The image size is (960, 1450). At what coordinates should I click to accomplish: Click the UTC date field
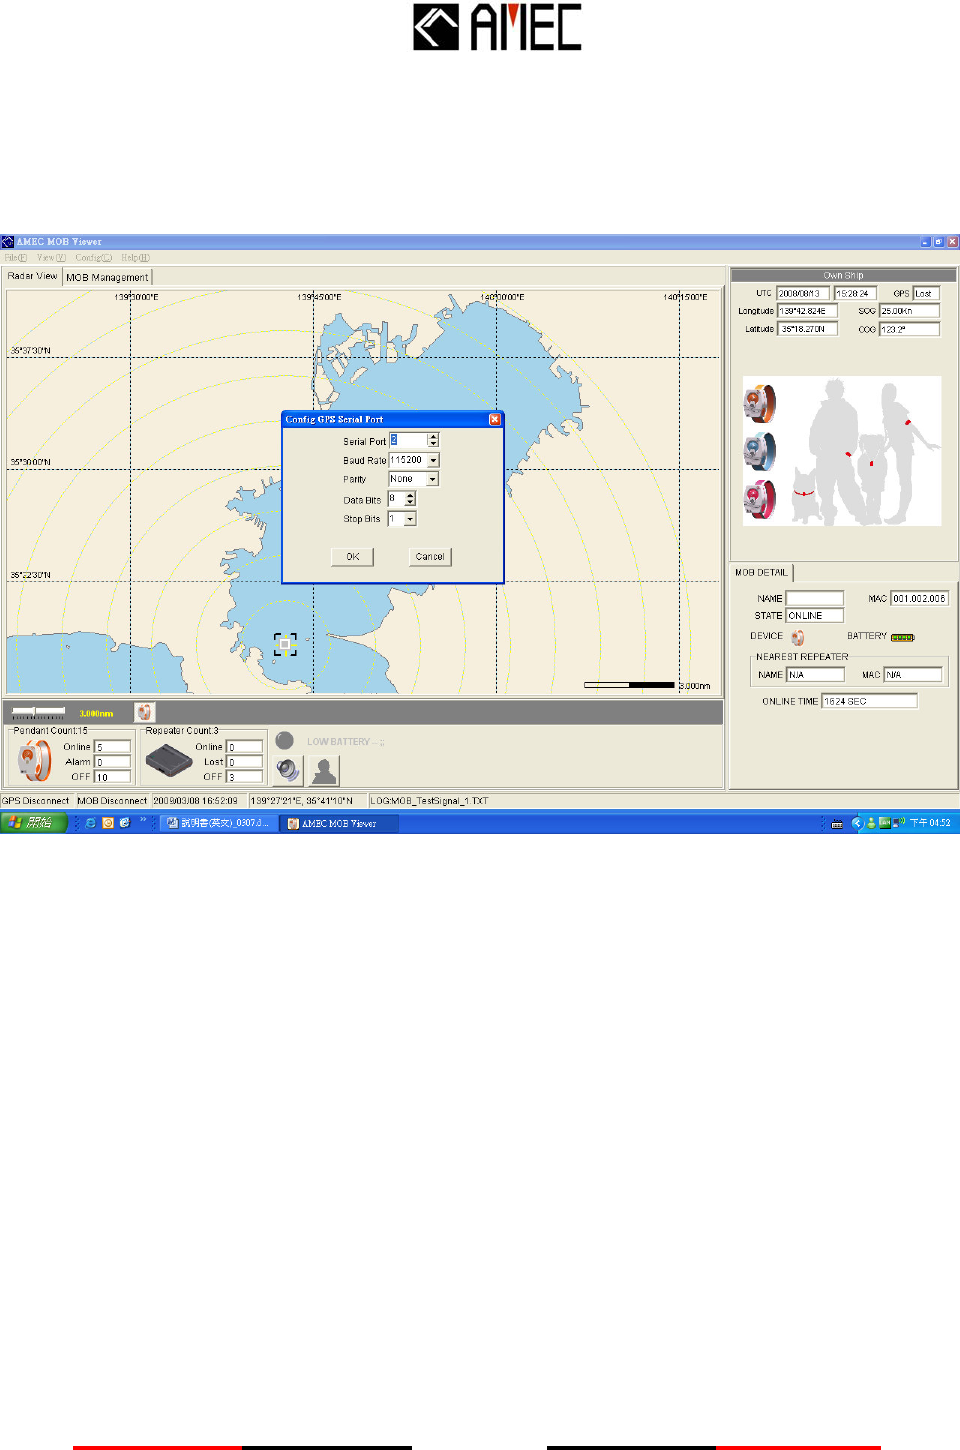pos(803,293)
